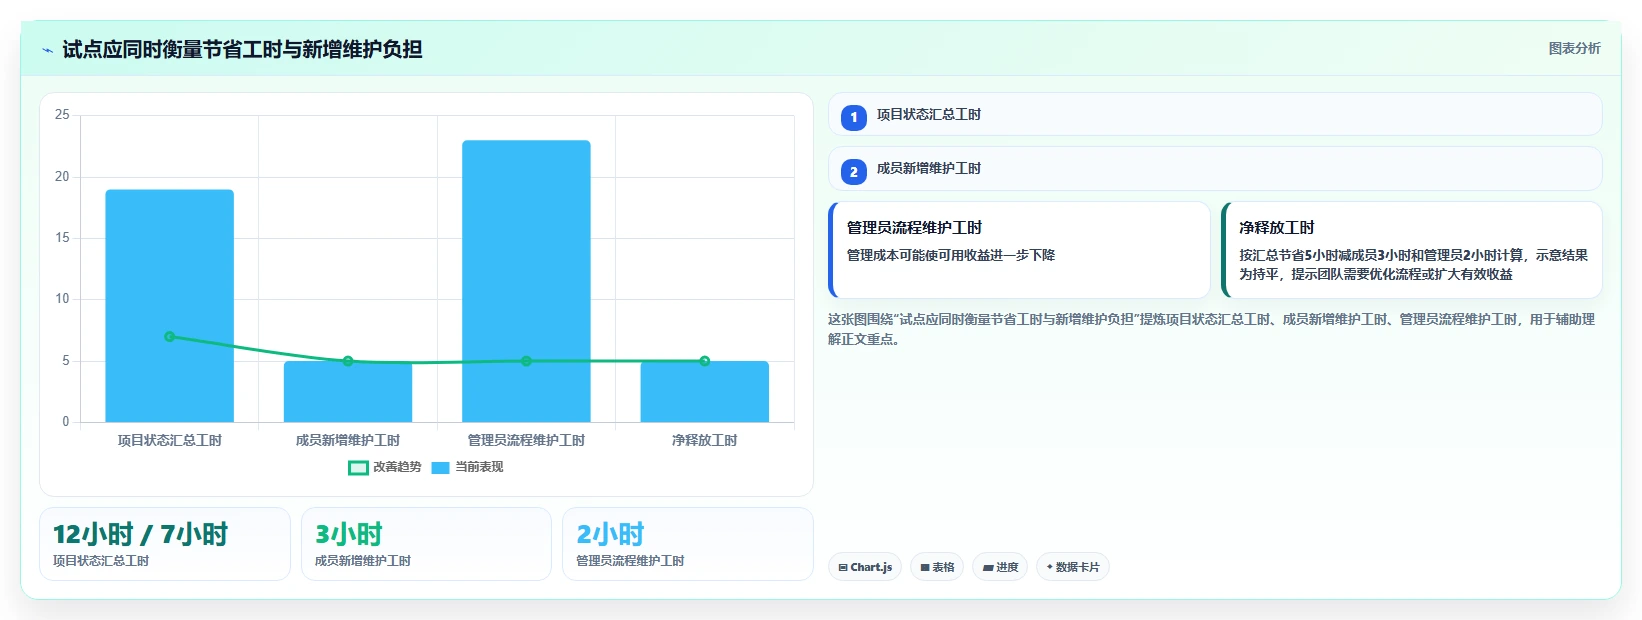The height and width of the screenshot is (620, 1642).
Task: Click the 12小时 / 7小时 stat card
Action: (x=165, y=544)
